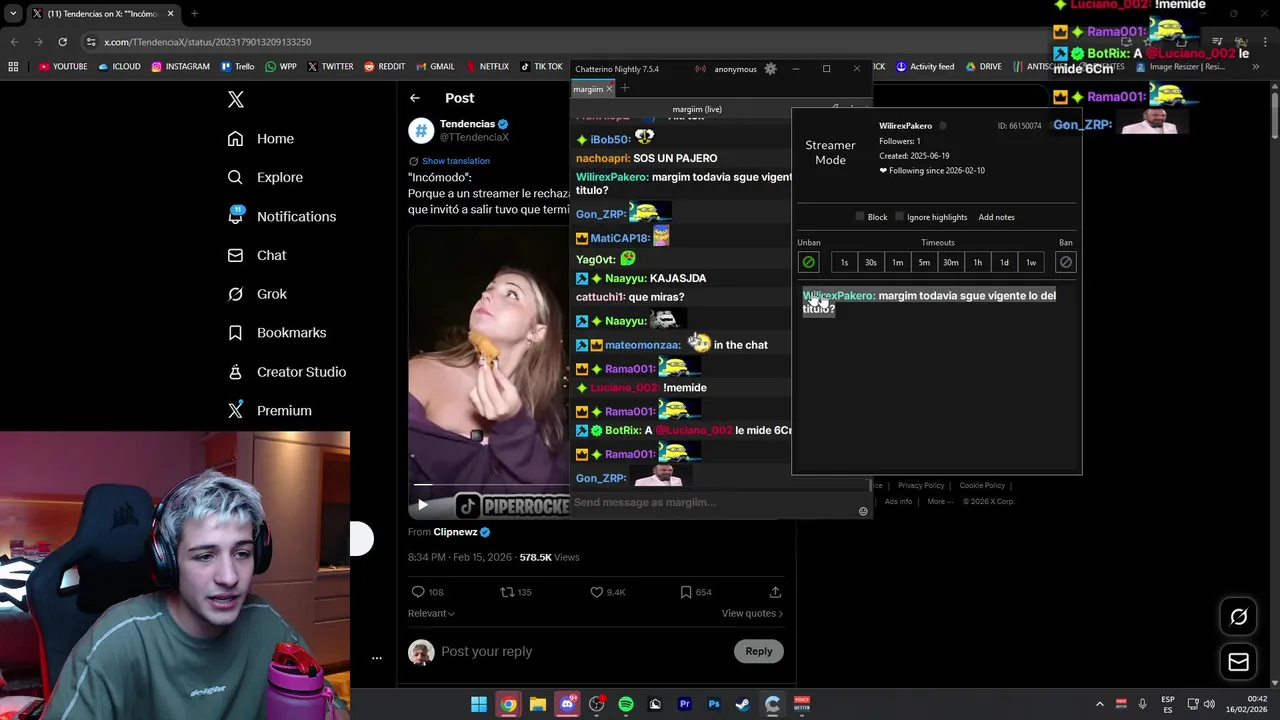The height and width of the screenshot is (720, 1280).
Task: Open Creator Studio in the X sidebar
Action: [286, 371]
